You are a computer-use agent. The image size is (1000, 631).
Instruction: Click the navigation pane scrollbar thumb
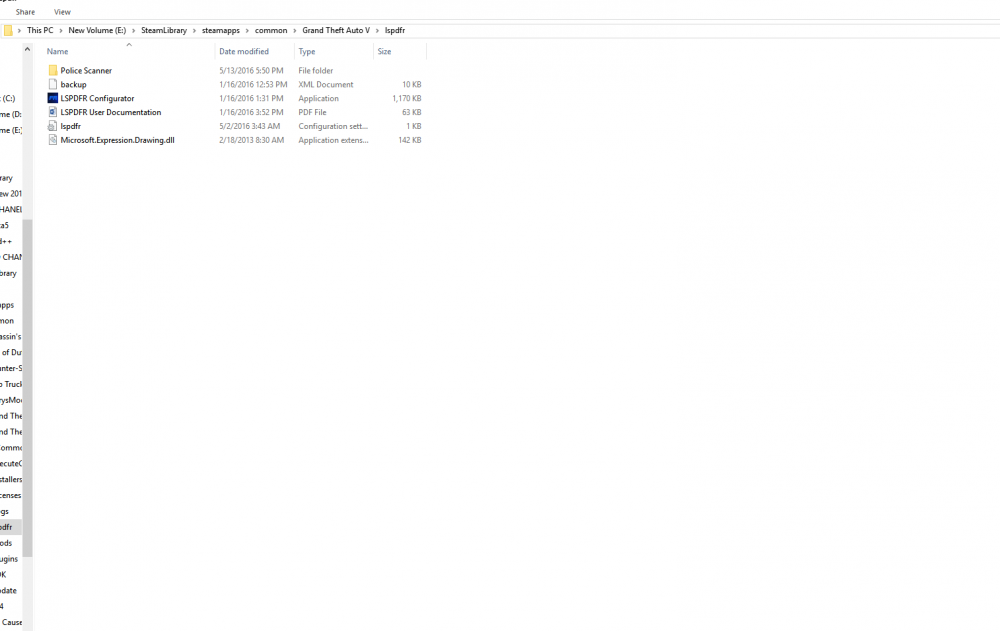[x=27, y=388]
